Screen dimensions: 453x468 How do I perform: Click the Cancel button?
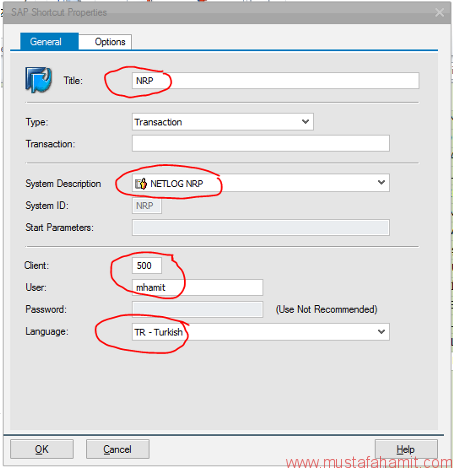pyautogui.click(x=118, y=449)
